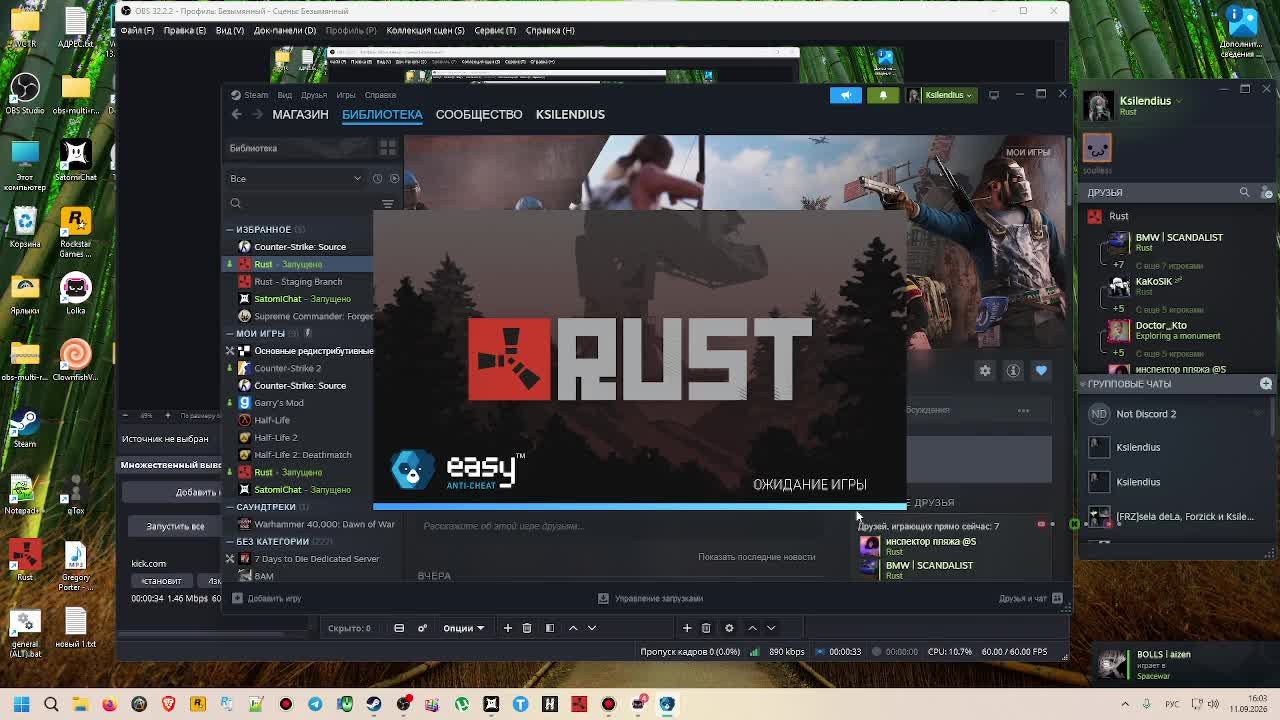
Task: Open Библиотека tab
Action: pyautogui.click(x=382, y=114)
